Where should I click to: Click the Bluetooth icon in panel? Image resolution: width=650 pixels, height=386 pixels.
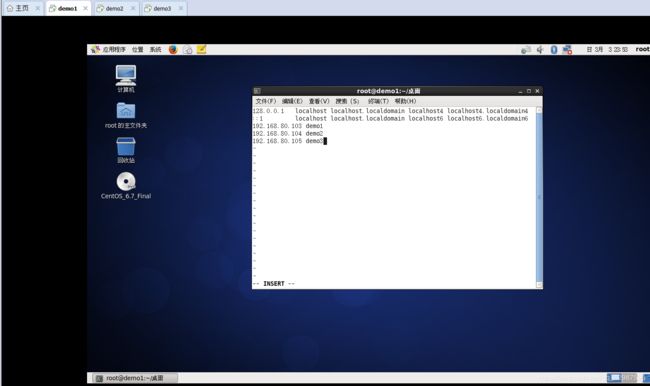[x=554, y=50]
